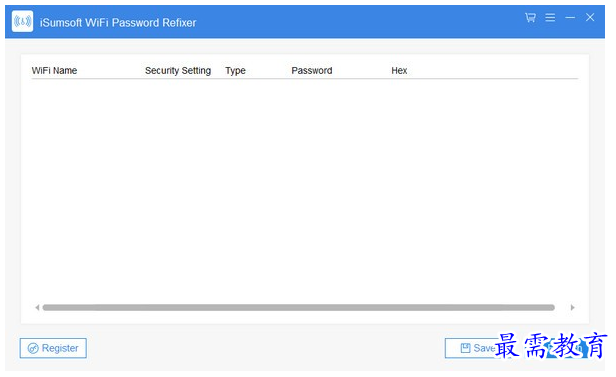This screenshot has width=616, height=377.
Task: Click the key icon beside Register
Action: coord(33,348)
